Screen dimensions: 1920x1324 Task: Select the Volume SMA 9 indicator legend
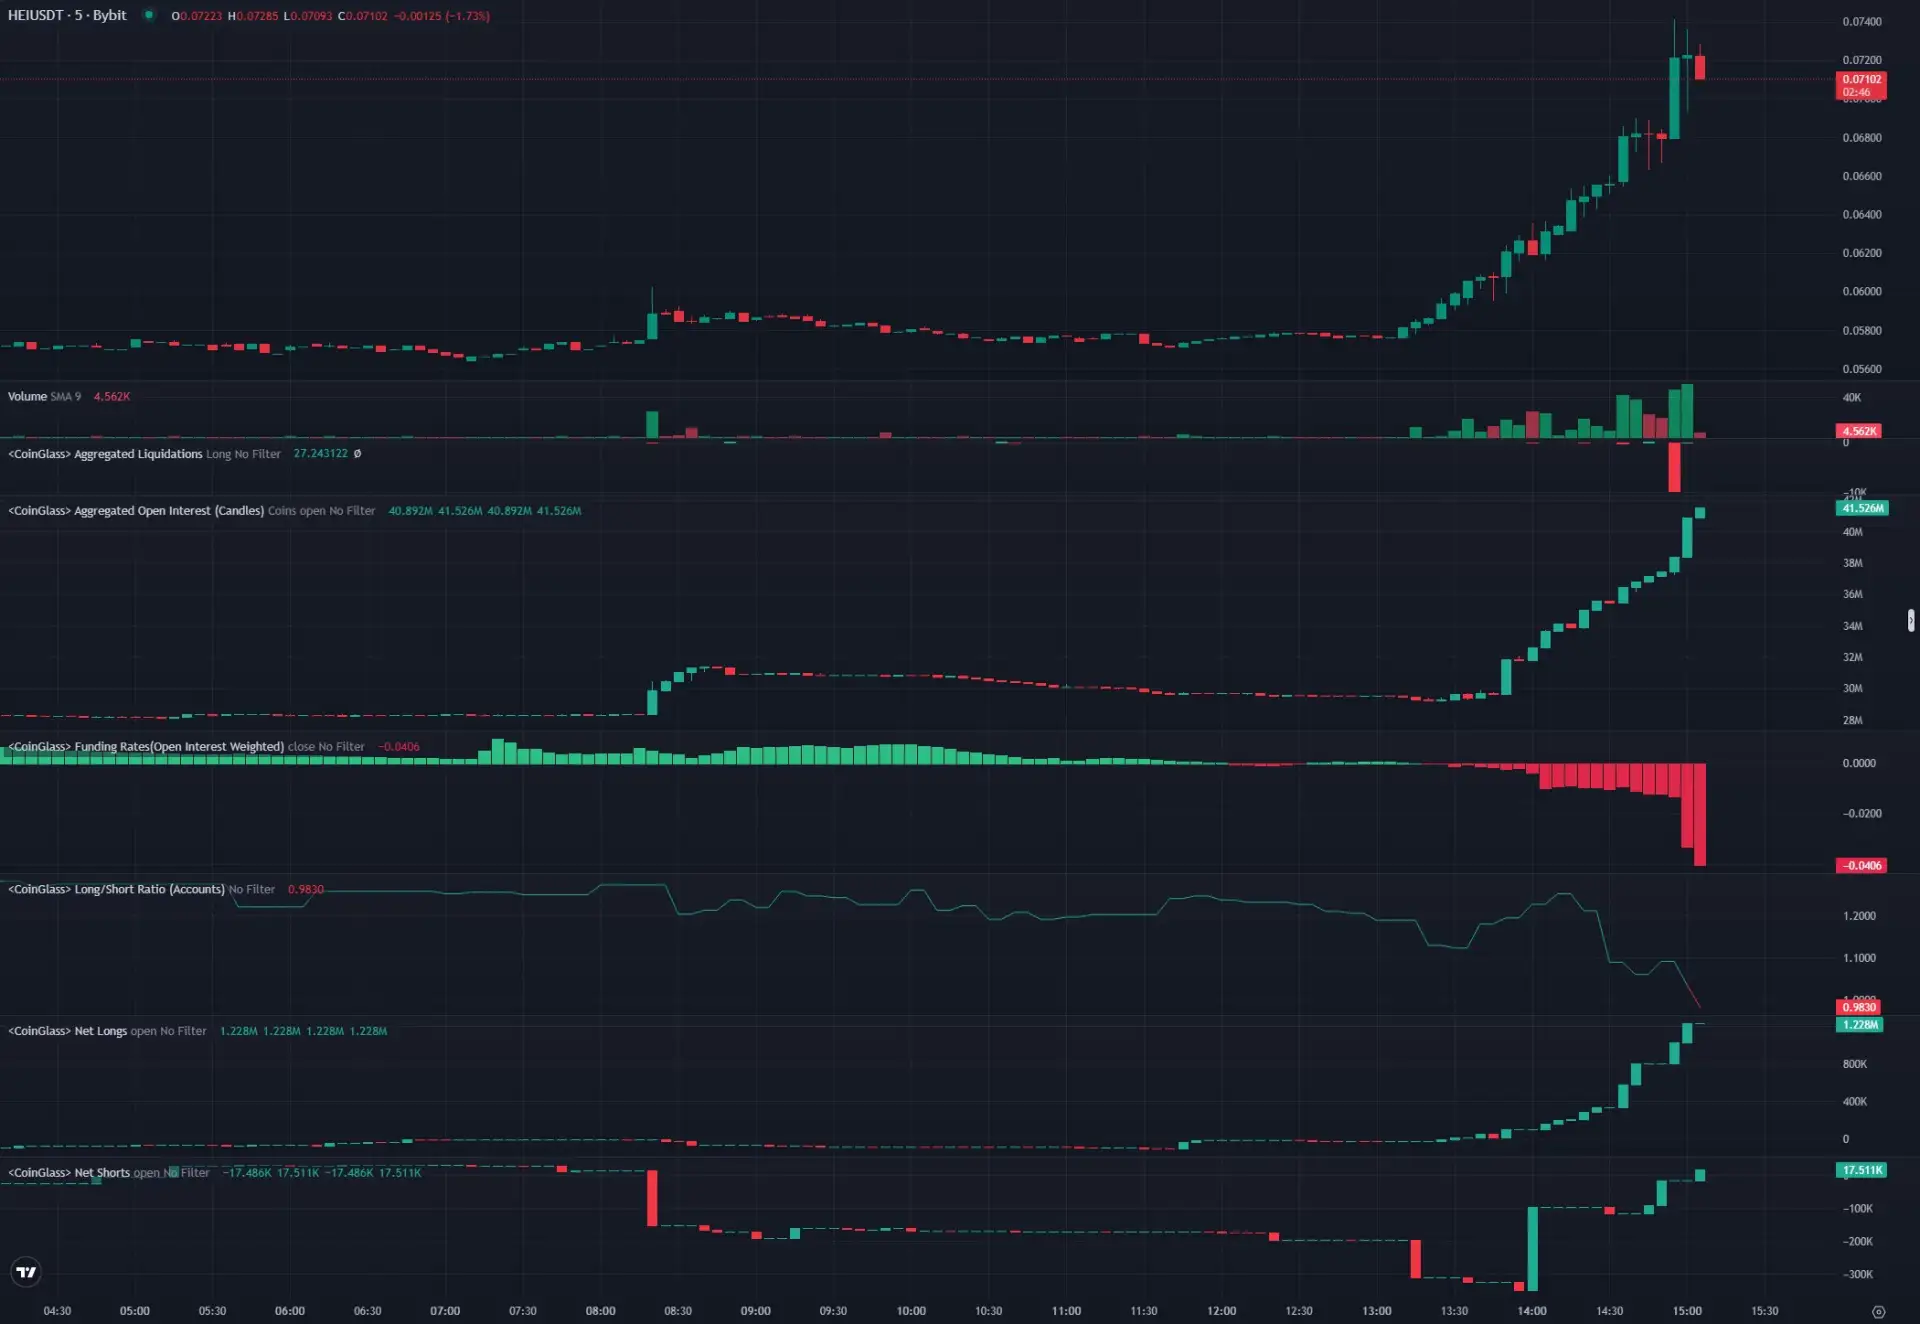click(44, 397)
